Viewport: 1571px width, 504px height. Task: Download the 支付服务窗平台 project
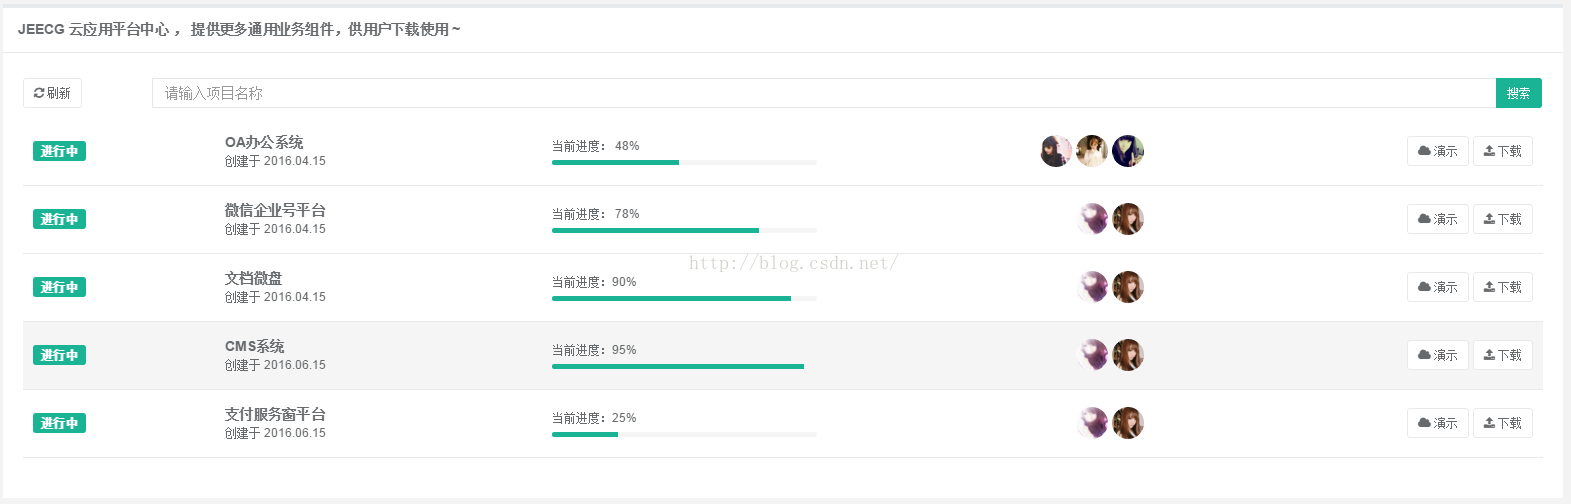pyautogui.click(x=1503, y=423)
